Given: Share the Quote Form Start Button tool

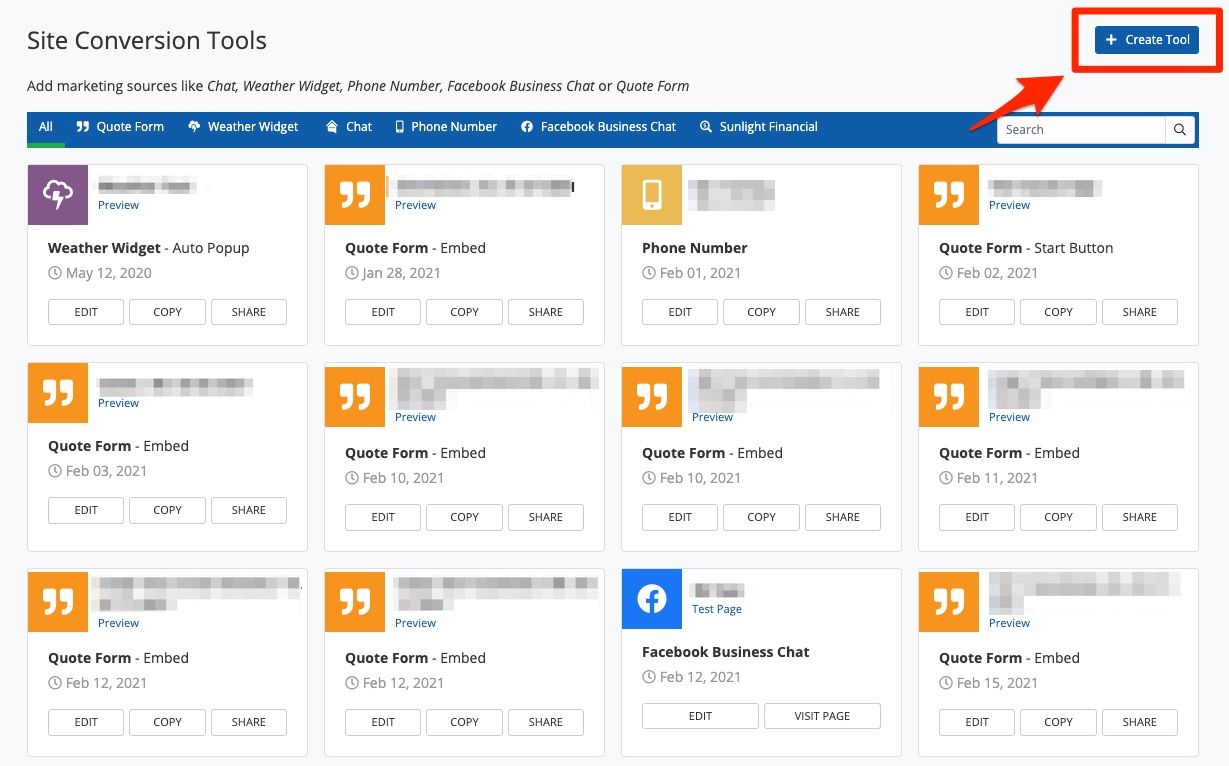Looking at the screenshot, I should click(1139, 312).
